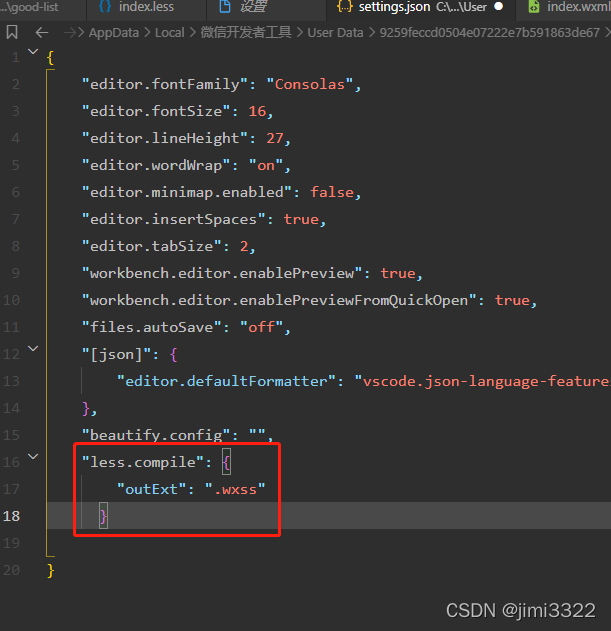Go forward with the right arrow

pos(70,33)
